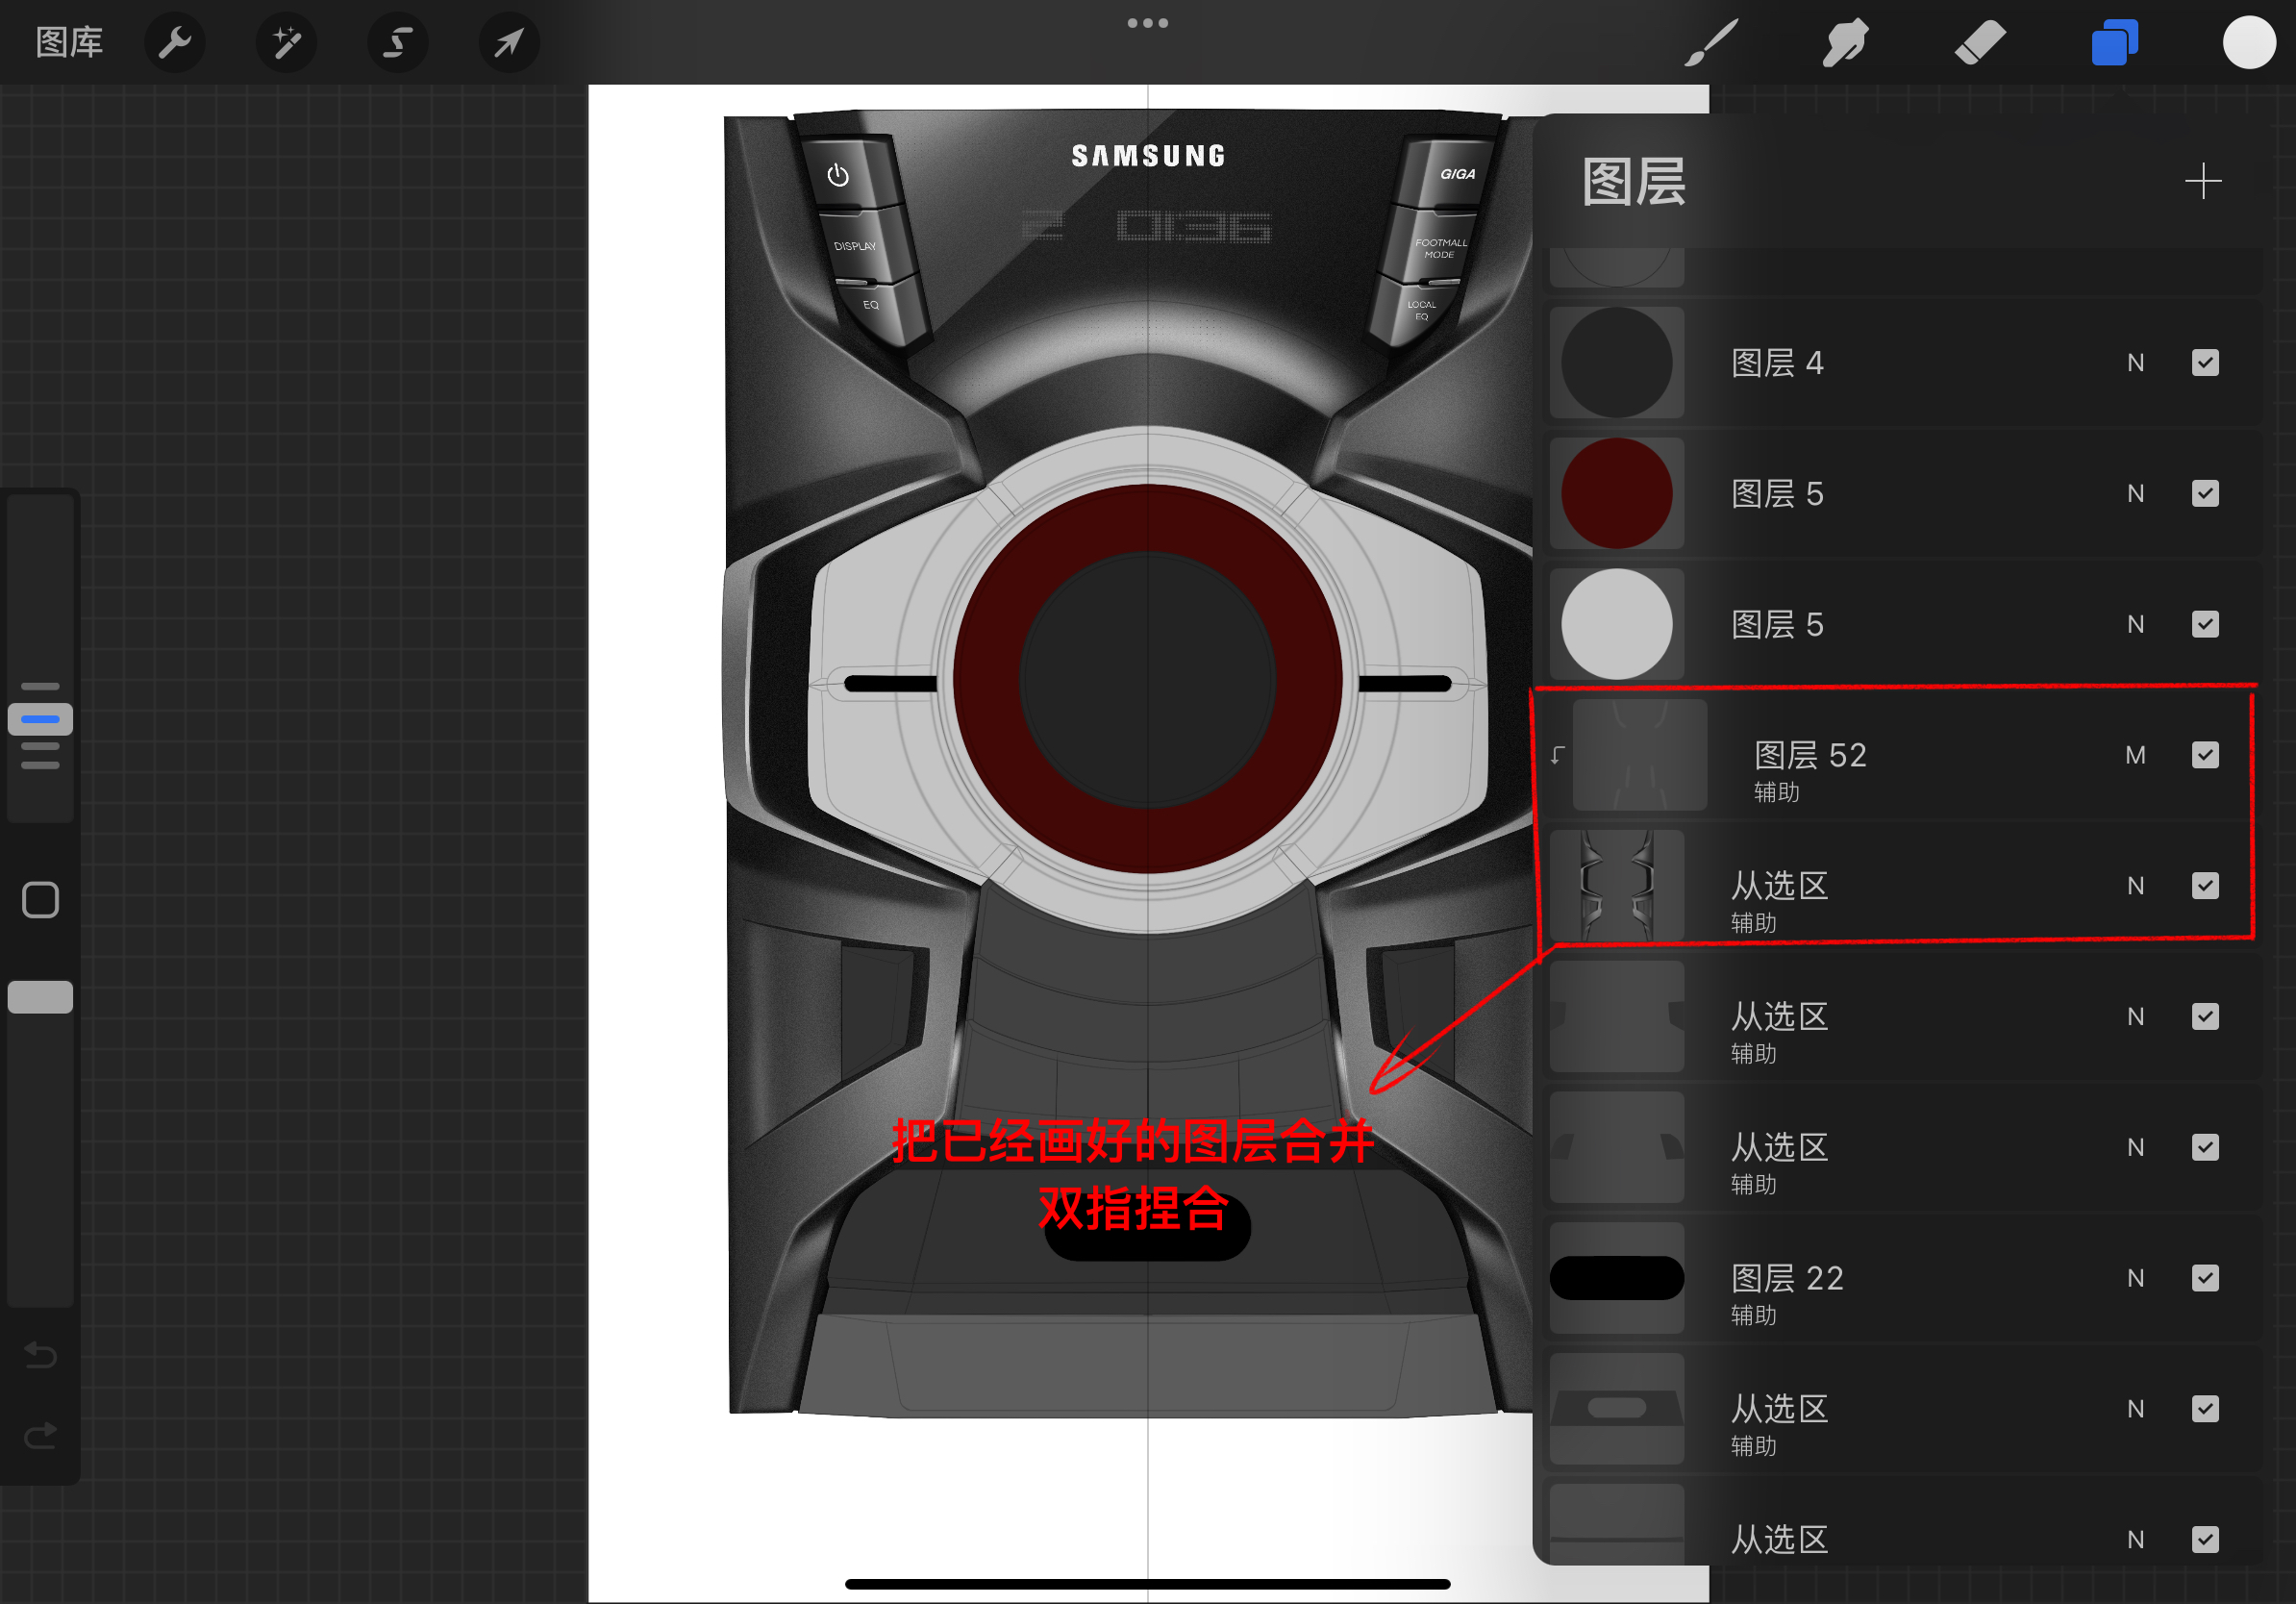This screenshot has height=1604, width=2296.
Task: Select the Eraser tool
Action: (x=1980, y=42)
